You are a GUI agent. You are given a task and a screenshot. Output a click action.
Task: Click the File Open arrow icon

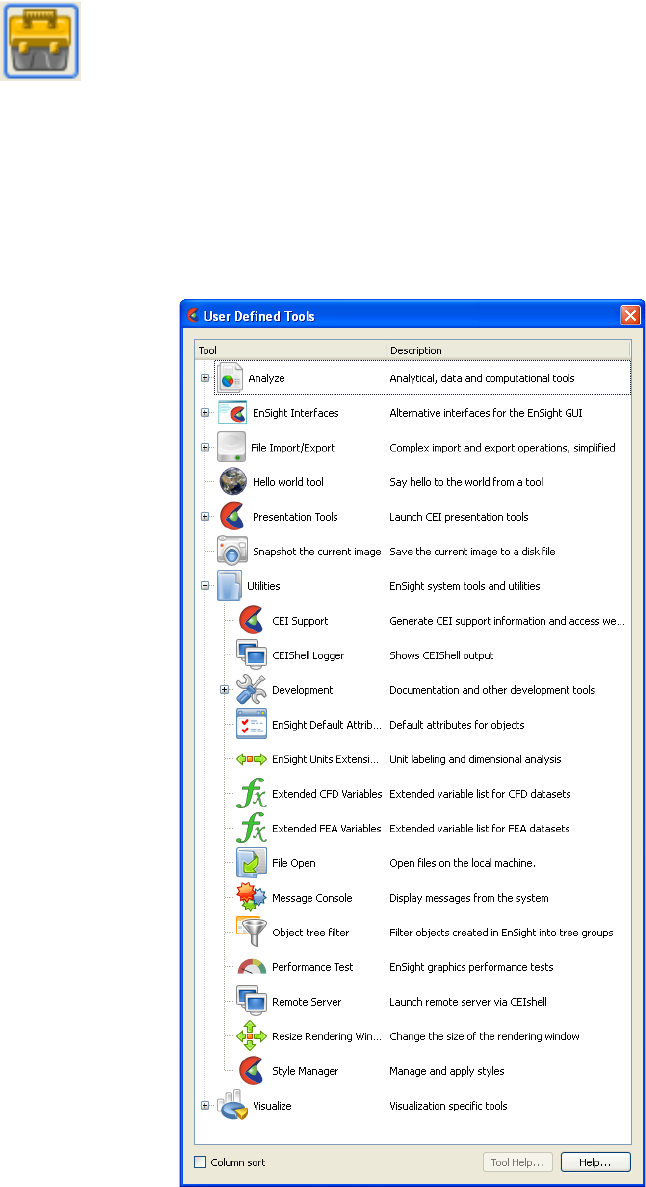(x=251, y=863)
